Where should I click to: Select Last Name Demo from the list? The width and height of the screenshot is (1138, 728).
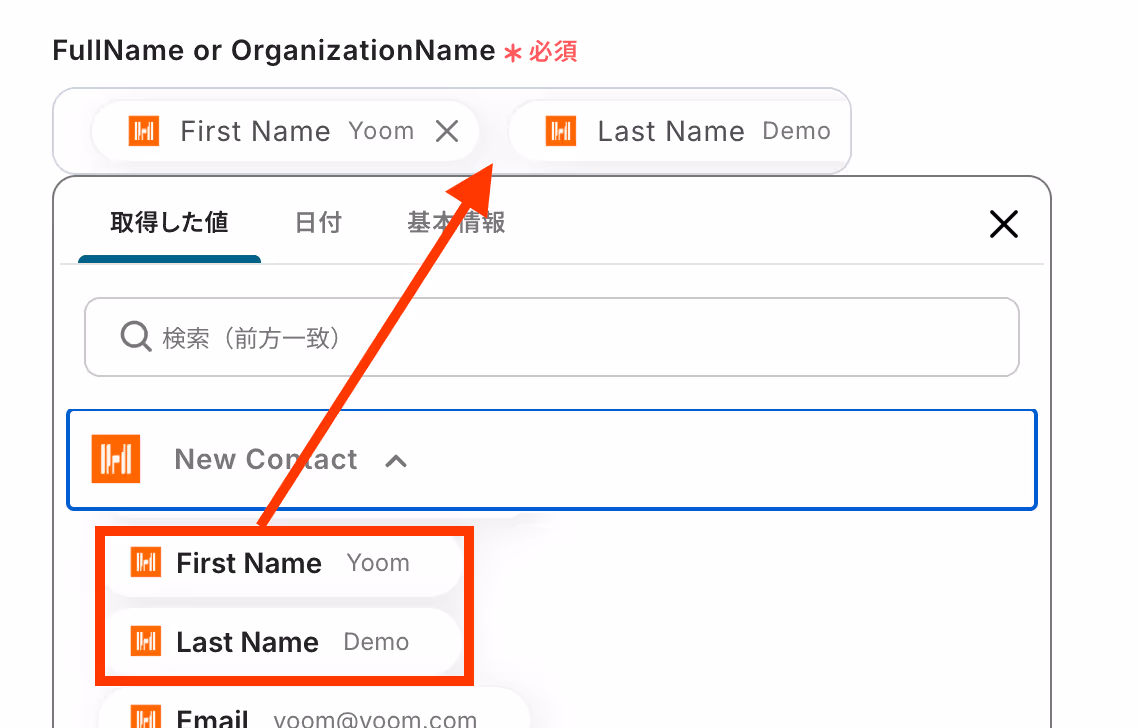click(x=284, y=642)
